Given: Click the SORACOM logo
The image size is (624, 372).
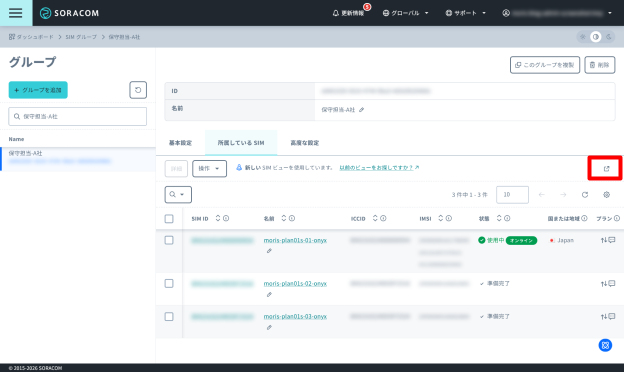Looking at the screenshot, I should pyautogui.click(x=69, y=13).
